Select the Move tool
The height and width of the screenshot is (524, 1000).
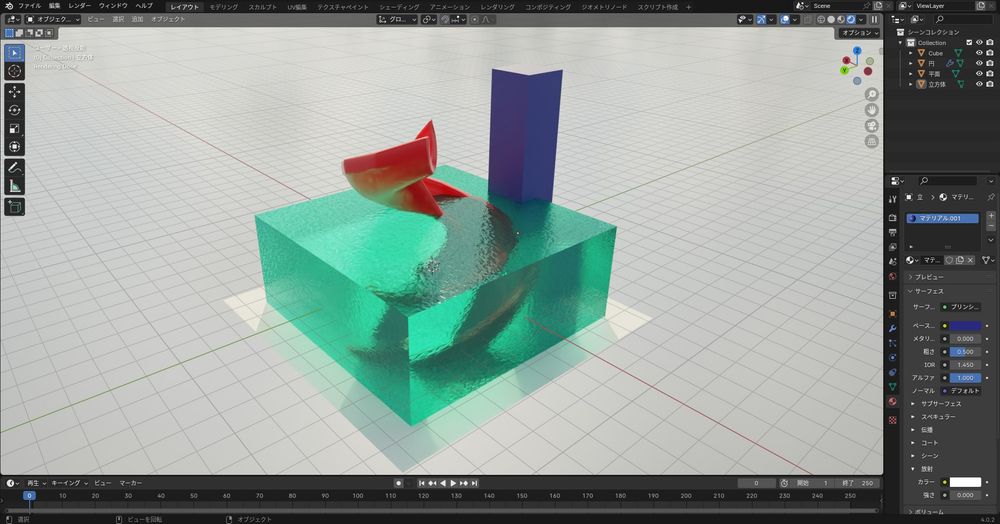click(14, 92)
